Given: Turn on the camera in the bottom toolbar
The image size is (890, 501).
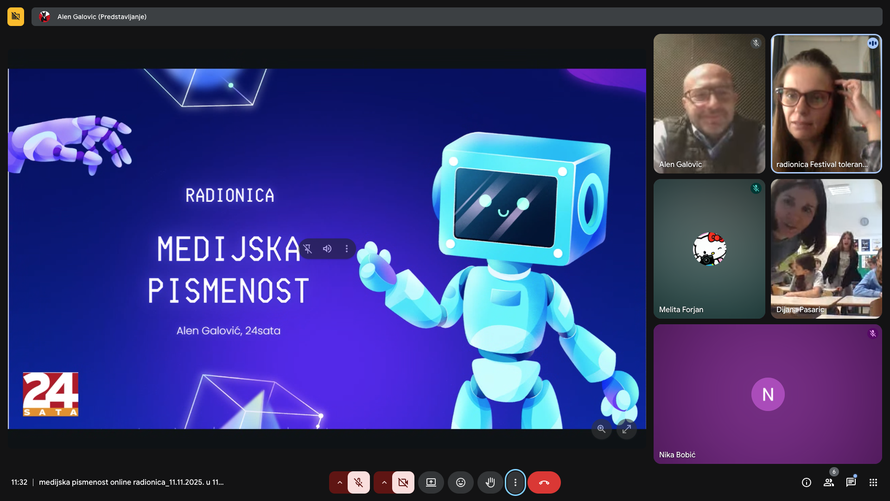Looking at the screenshot, I should [403, 482].
